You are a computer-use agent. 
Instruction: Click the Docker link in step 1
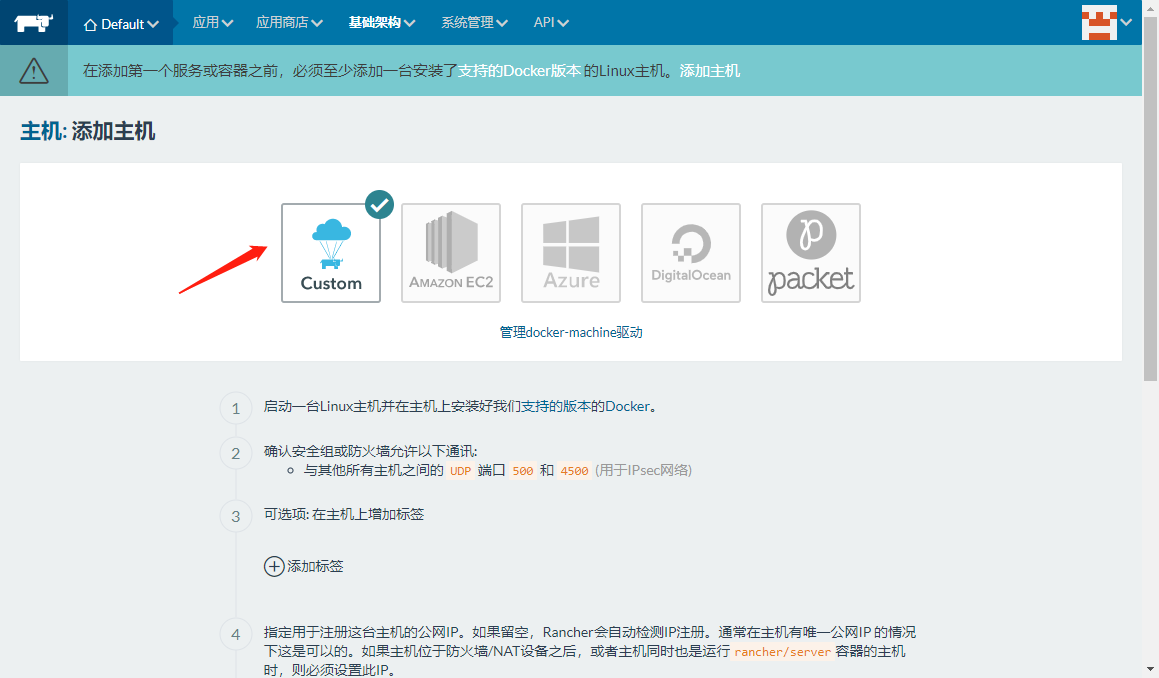pyautogui.click(x=628, y=407)
